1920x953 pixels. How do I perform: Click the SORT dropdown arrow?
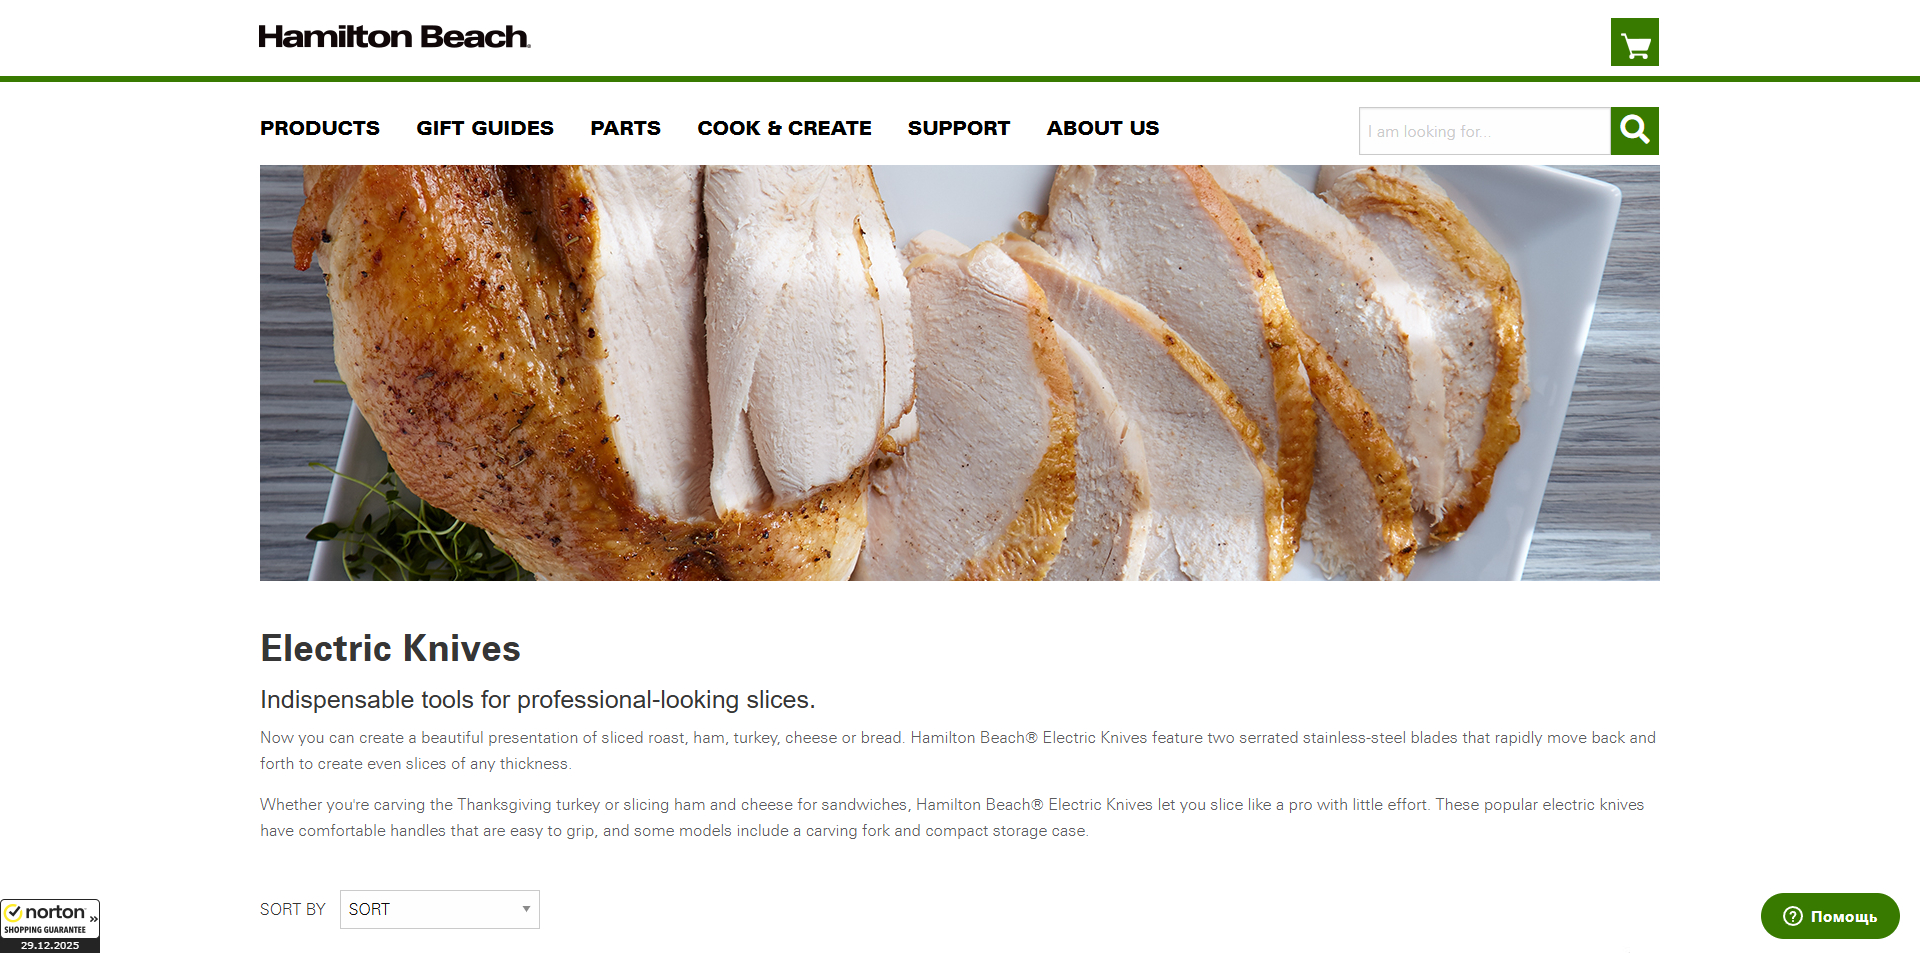point(526,909)
